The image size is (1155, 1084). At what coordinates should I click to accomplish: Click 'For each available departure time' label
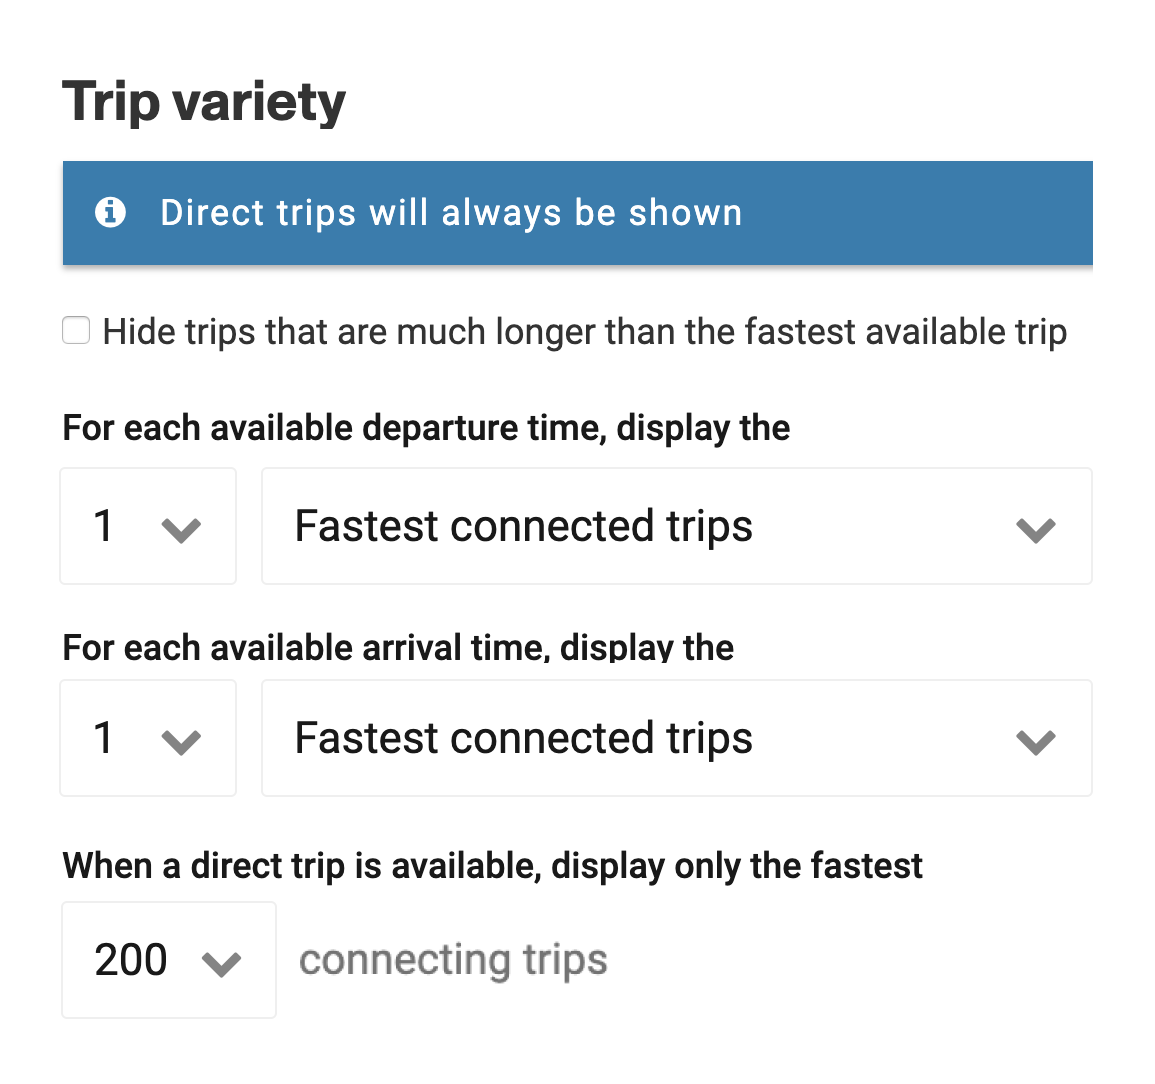[426, 428]
